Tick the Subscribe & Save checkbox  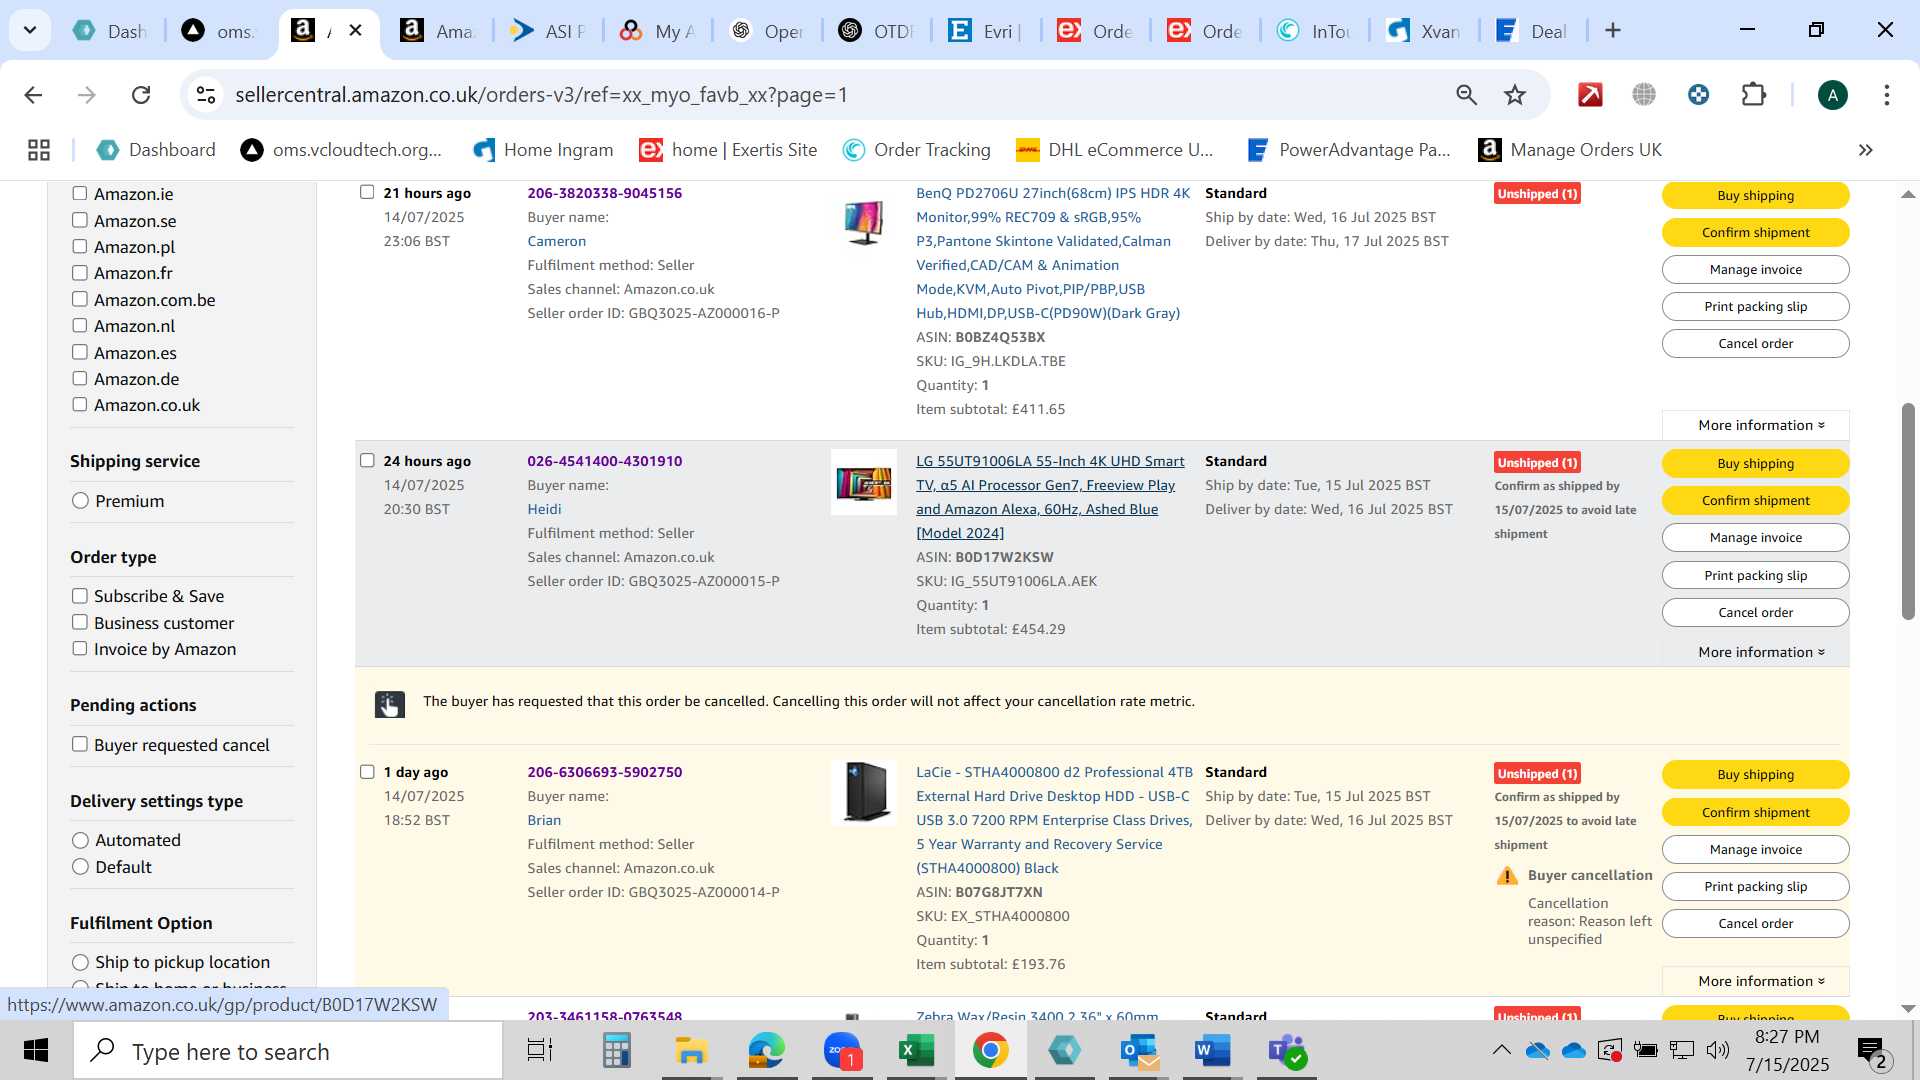click(80, 596)
